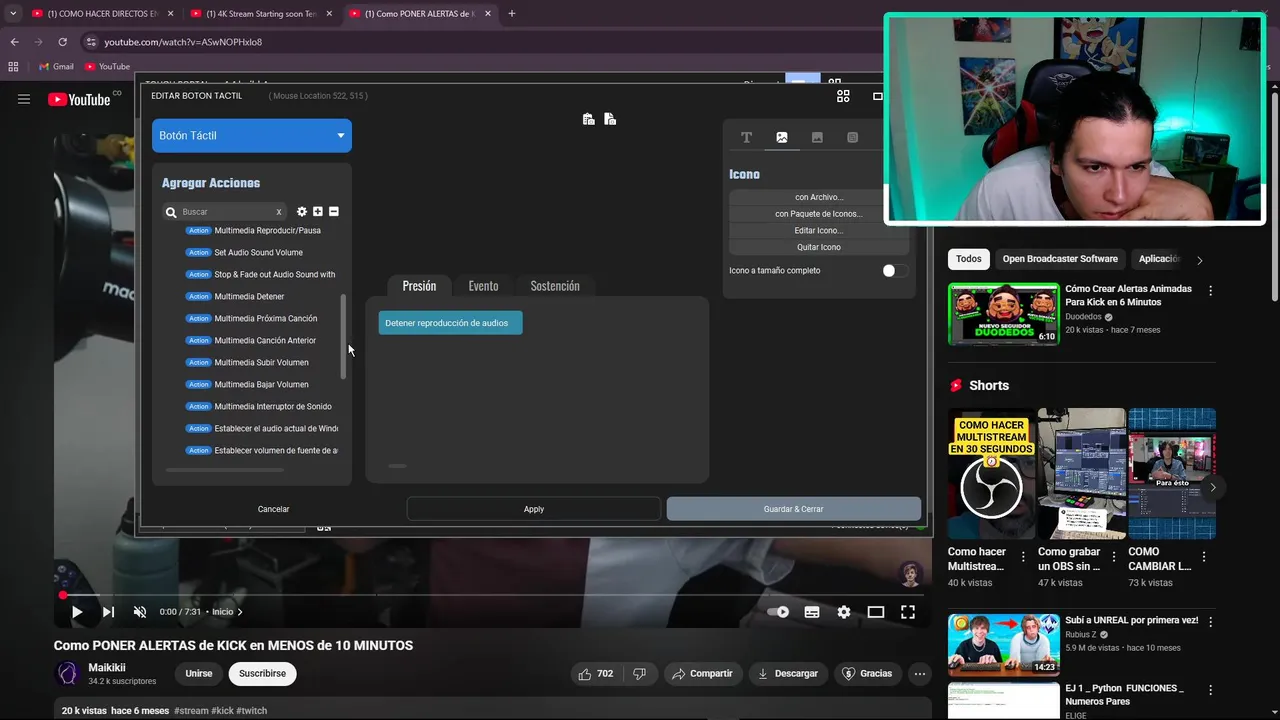The image size is (1280, 720).
Task: Open options for Subí a UNREAL video
Action: [x=1210, y=622]
